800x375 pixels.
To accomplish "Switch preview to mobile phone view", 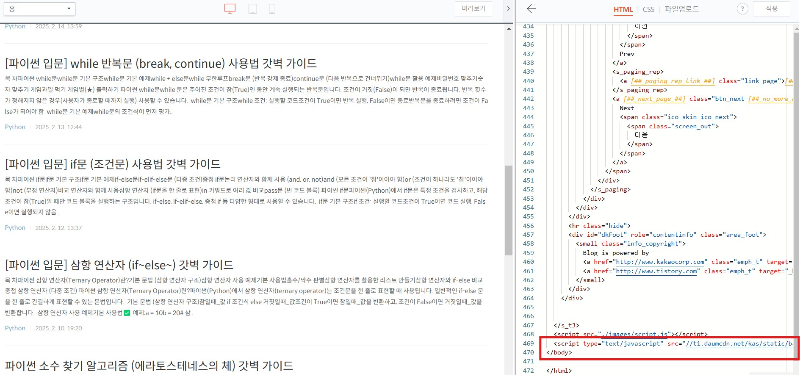I will [272, 9].
